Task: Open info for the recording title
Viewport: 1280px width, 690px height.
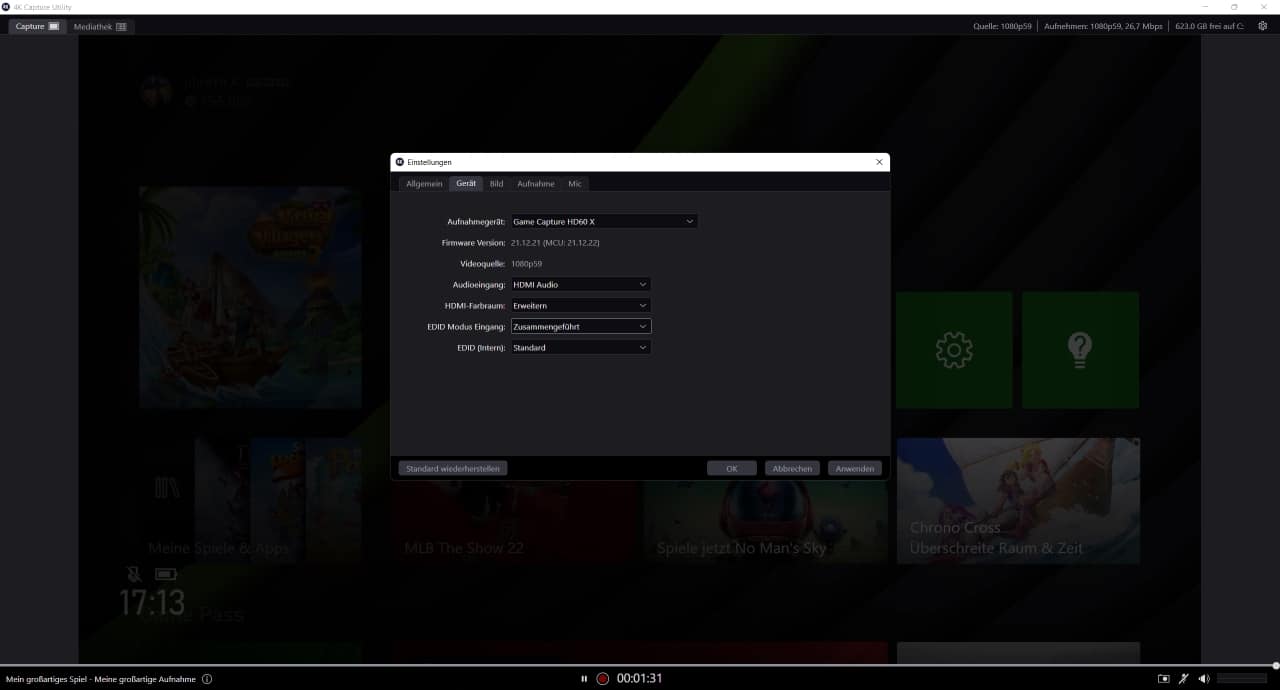Action: pyautogui.click(x=207, y=679)
